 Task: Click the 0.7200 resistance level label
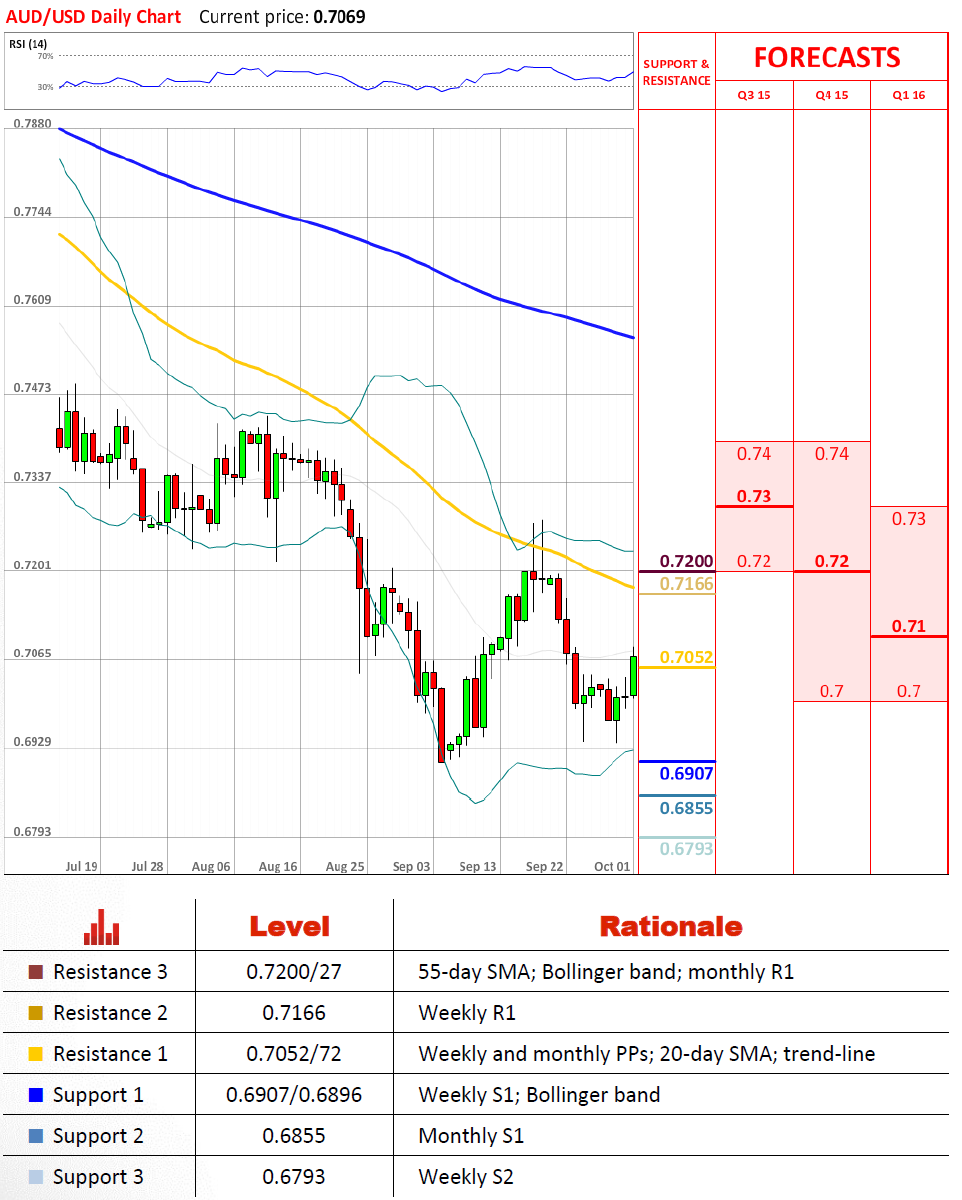coord(686,560)
